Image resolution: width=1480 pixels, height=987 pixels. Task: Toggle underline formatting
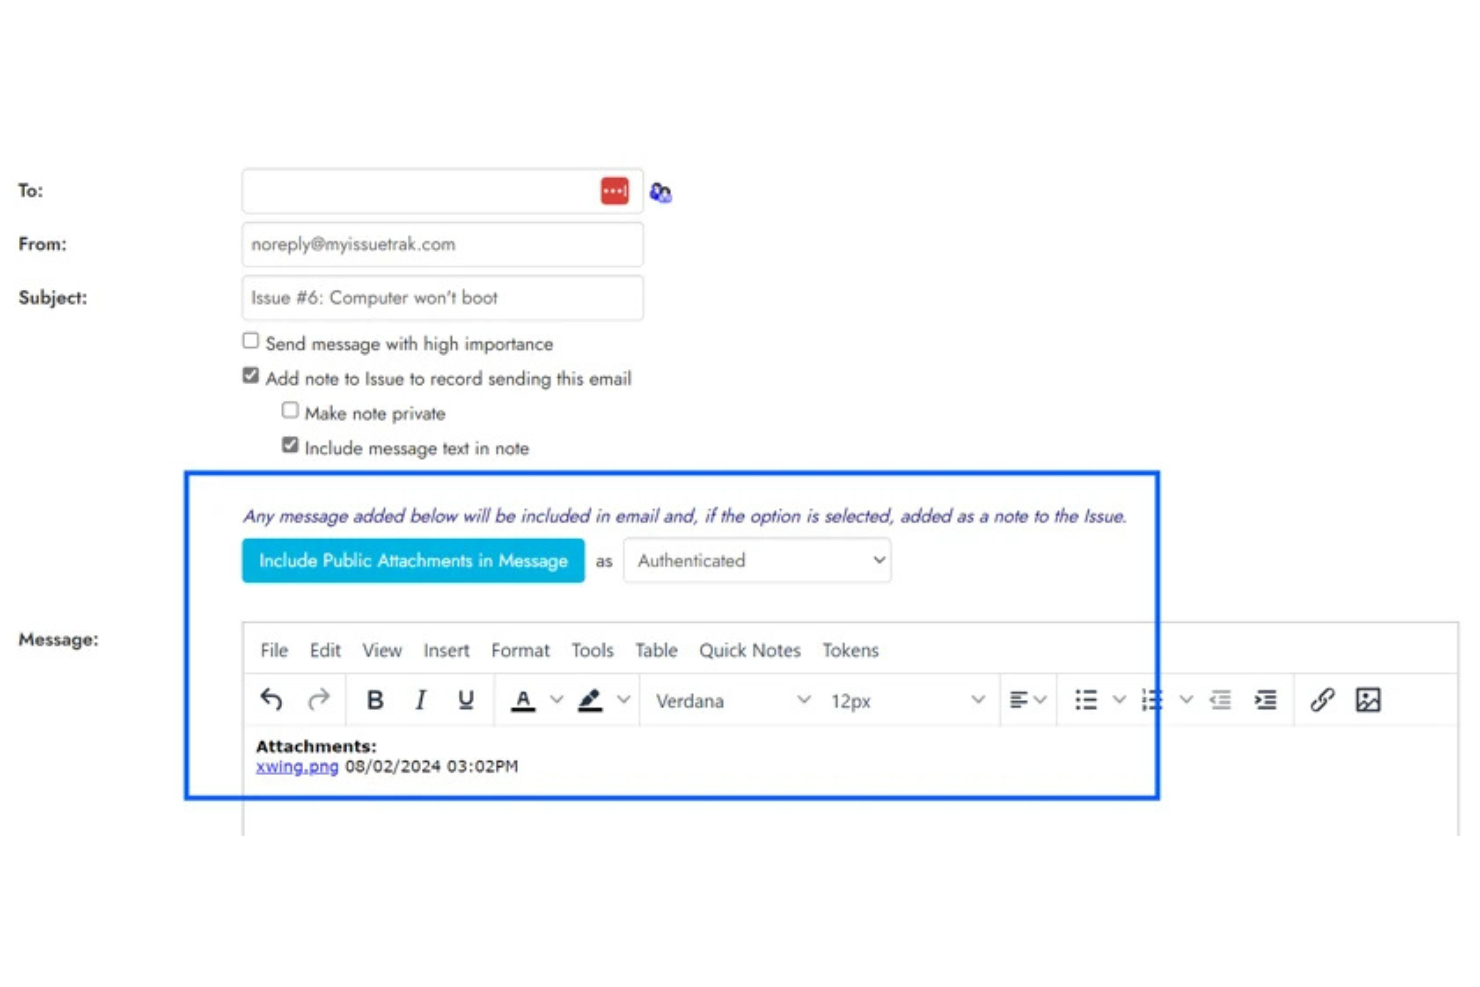pos(465,700)
